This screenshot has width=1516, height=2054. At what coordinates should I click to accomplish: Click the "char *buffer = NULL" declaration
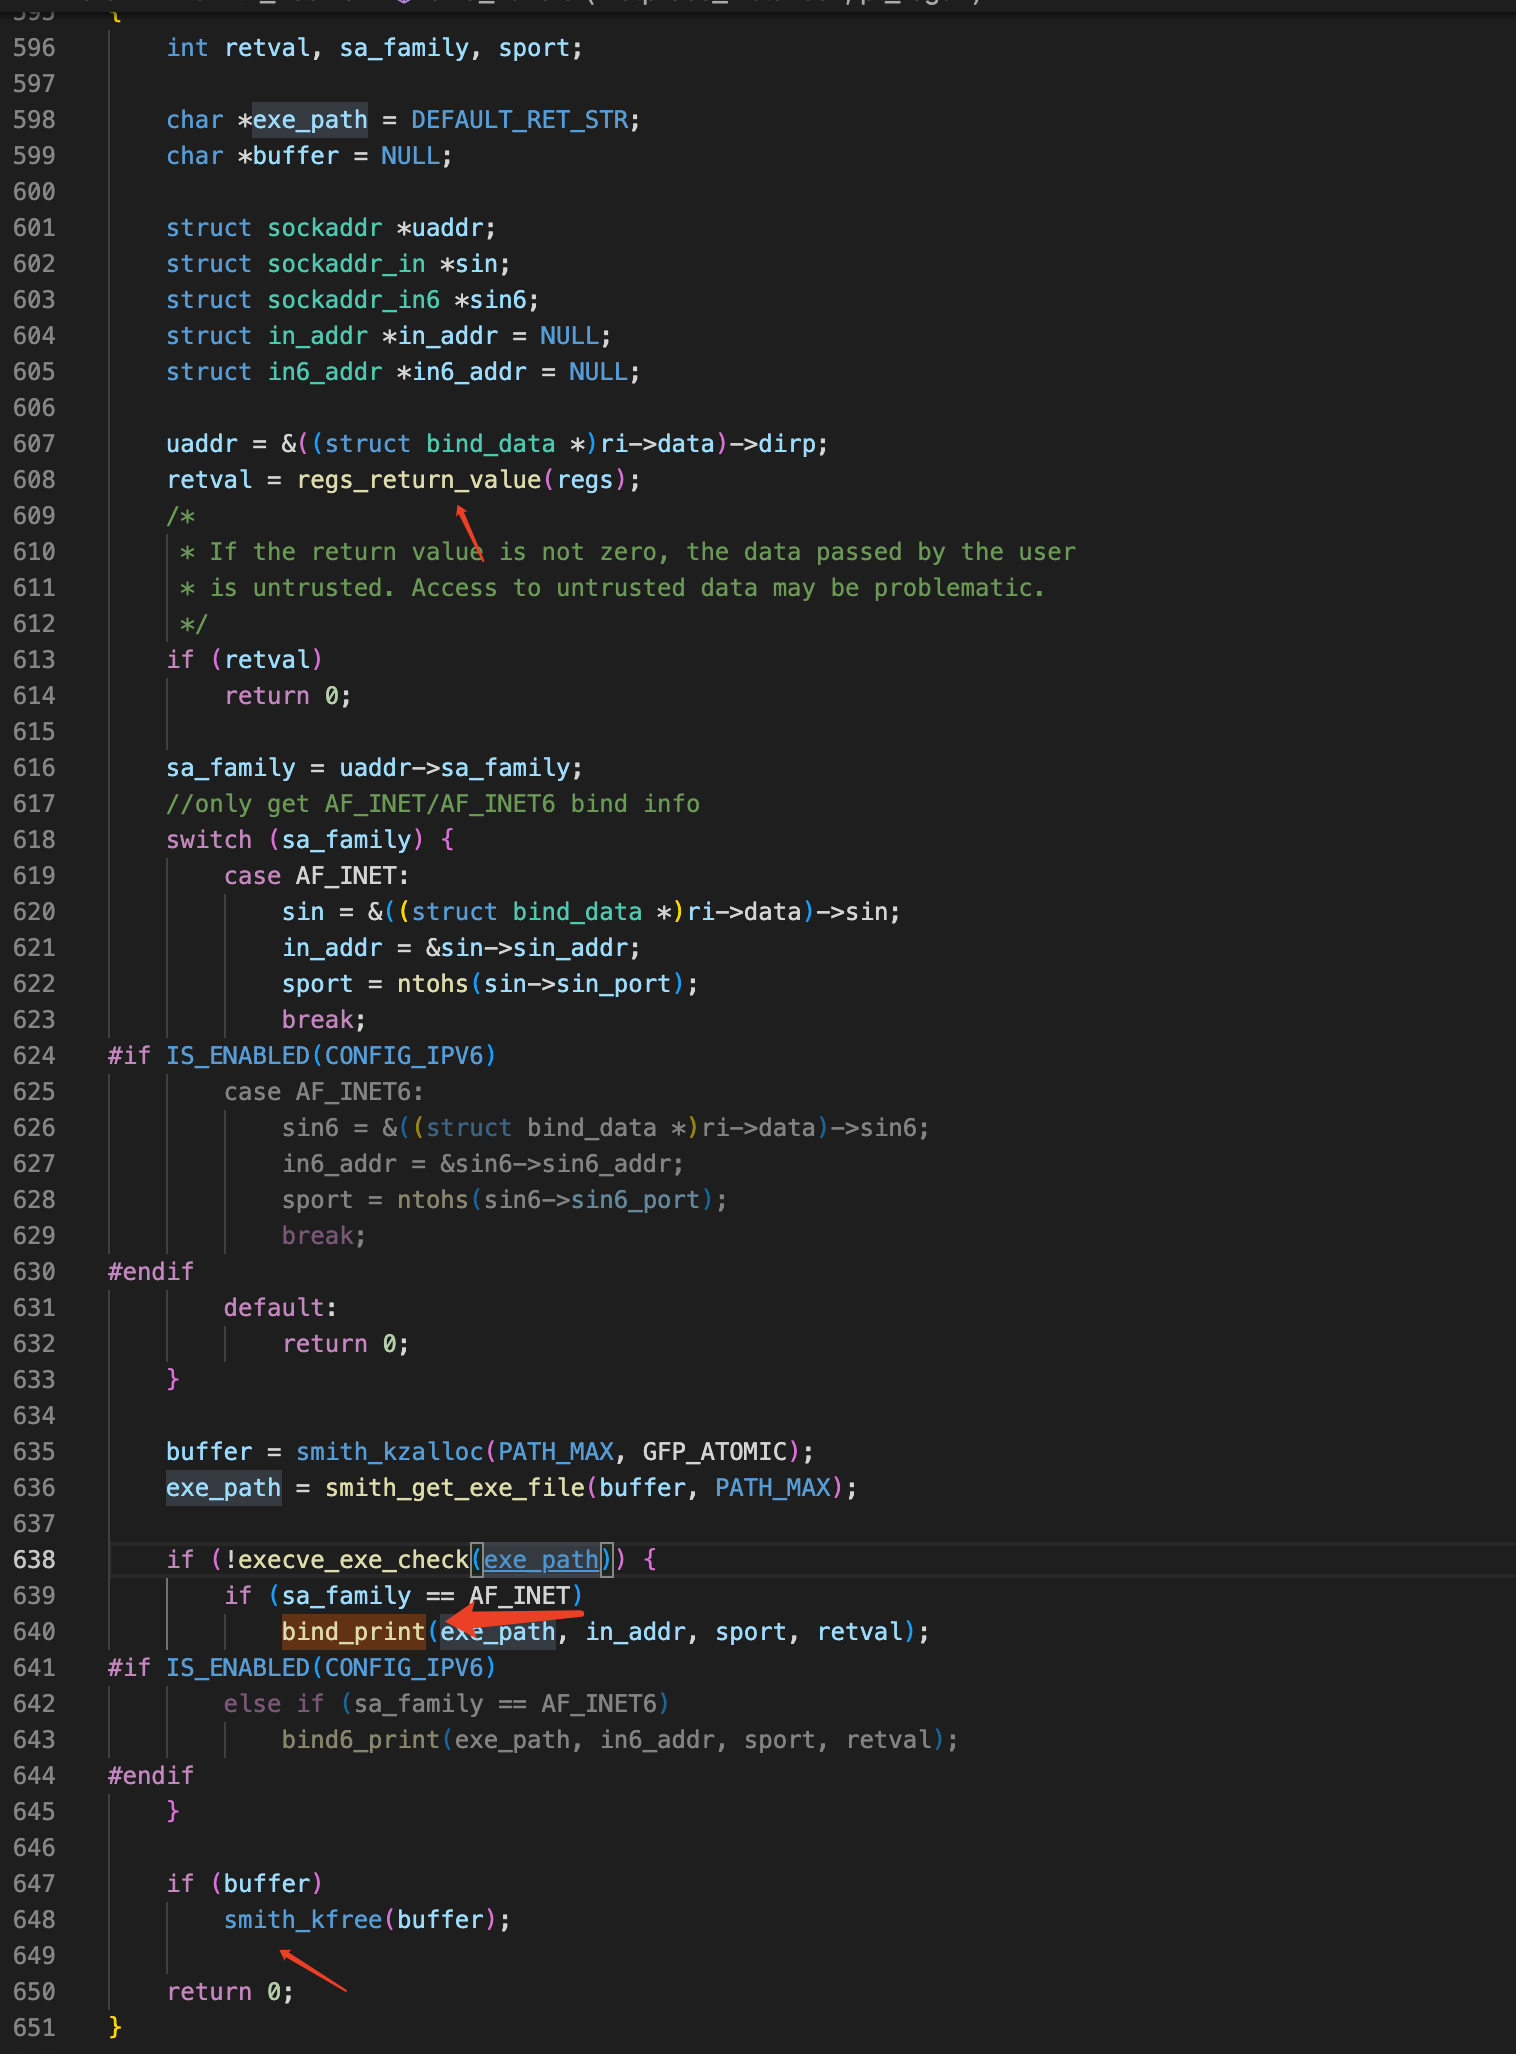click(x=309, y=156)
